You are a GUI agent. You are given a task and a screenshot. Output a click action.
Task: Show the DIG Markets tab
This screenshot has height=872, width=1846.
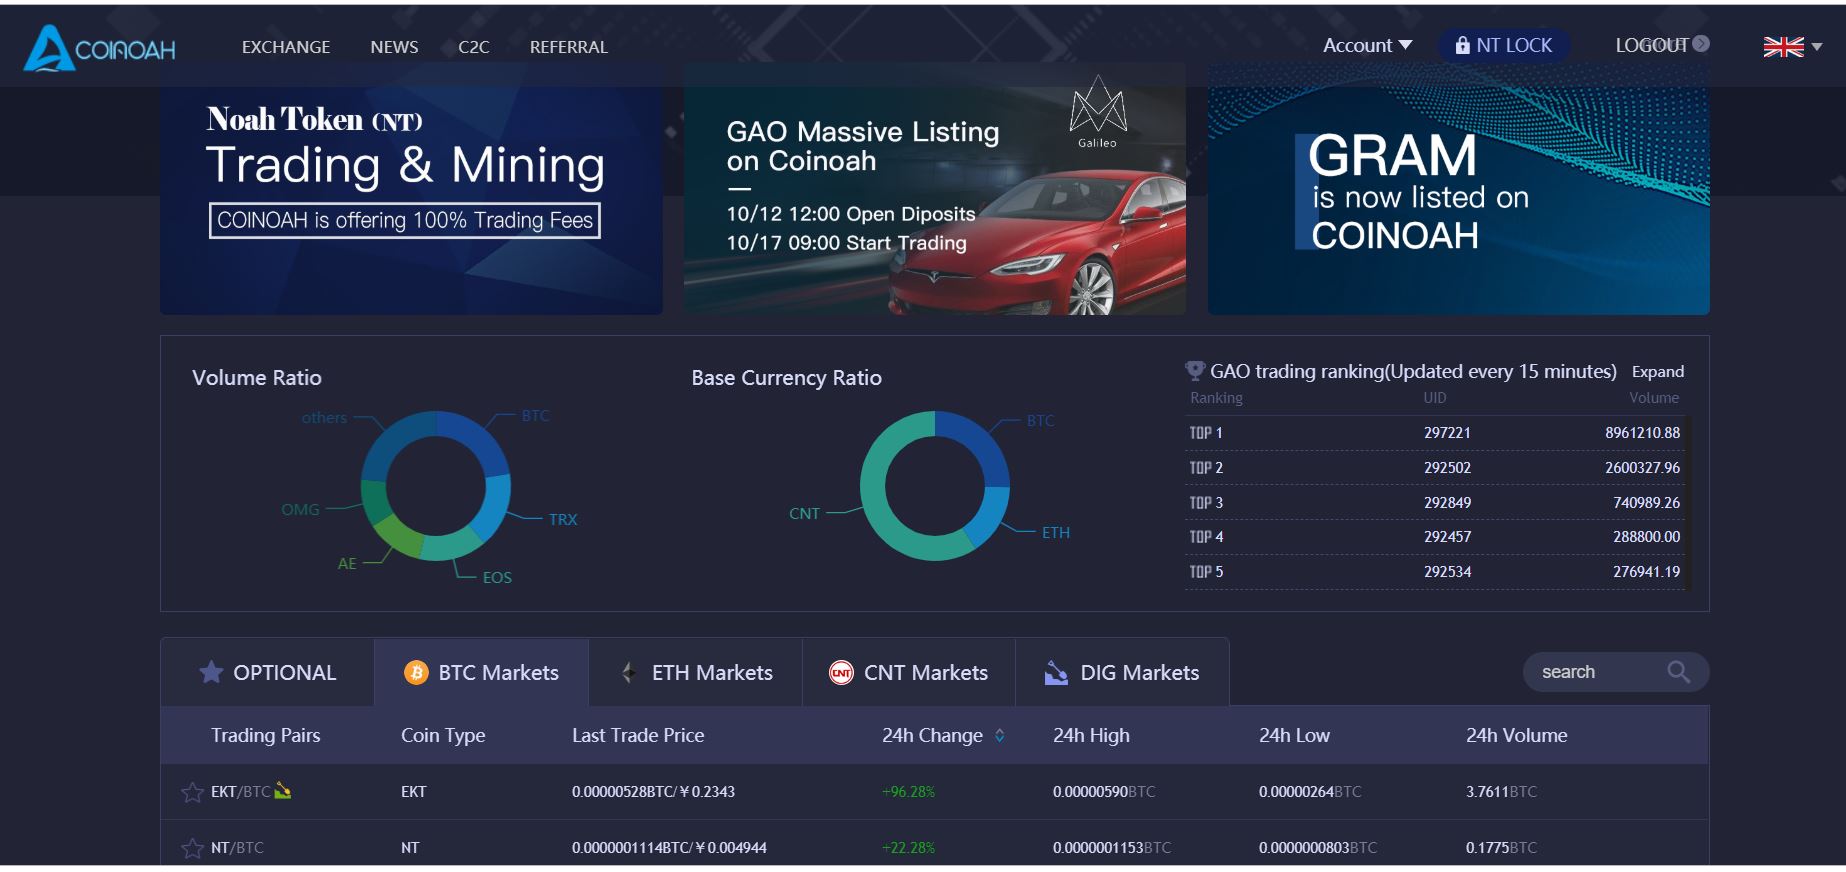point(1122,673)
